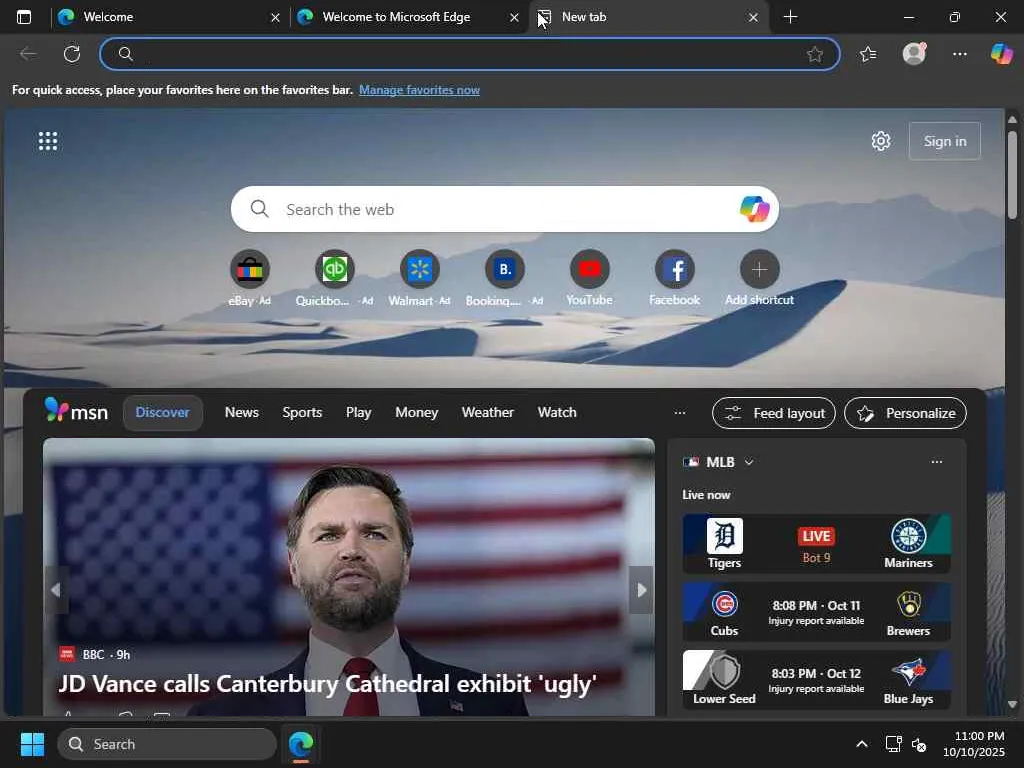Open the News feed tab
The image size is (1024, 768).
pos(242,413)
